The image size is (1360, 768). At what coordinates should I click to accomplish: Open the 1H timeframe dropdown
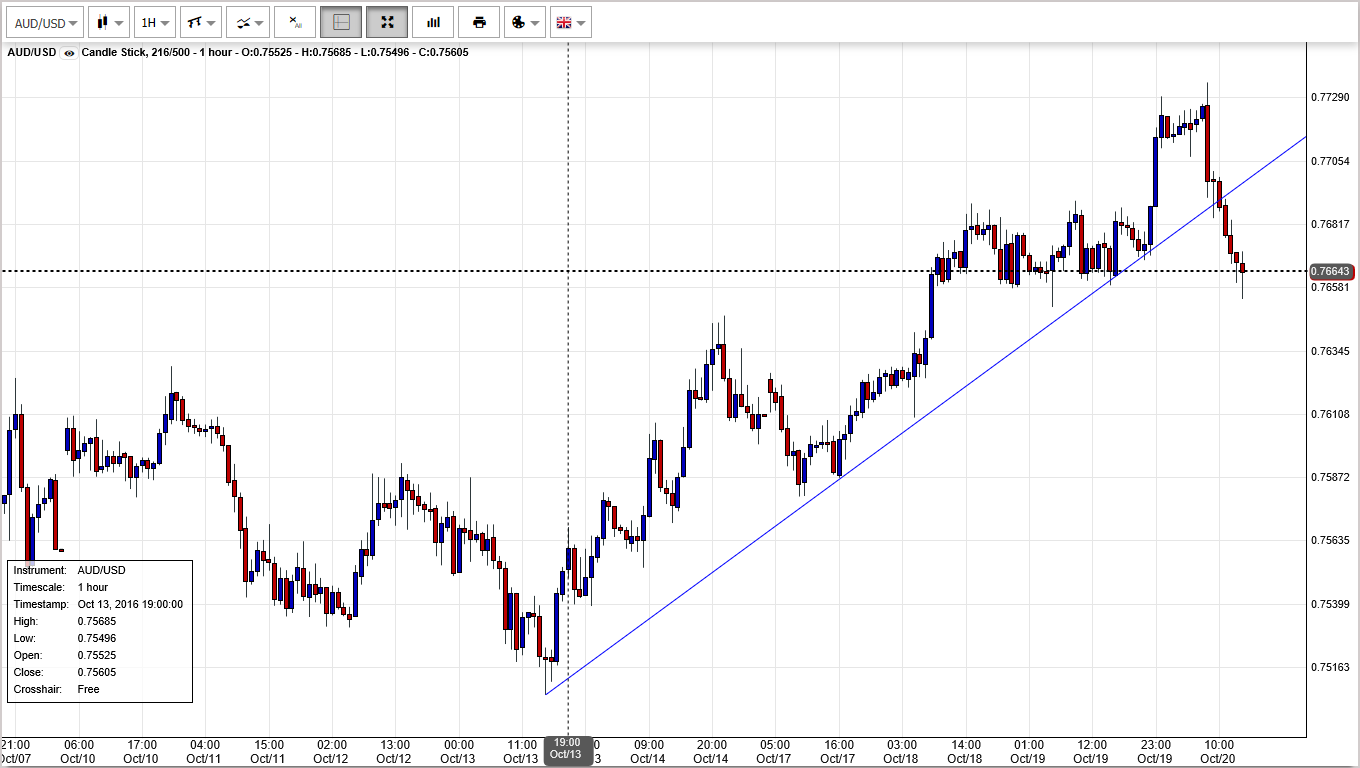coord(155,22)
